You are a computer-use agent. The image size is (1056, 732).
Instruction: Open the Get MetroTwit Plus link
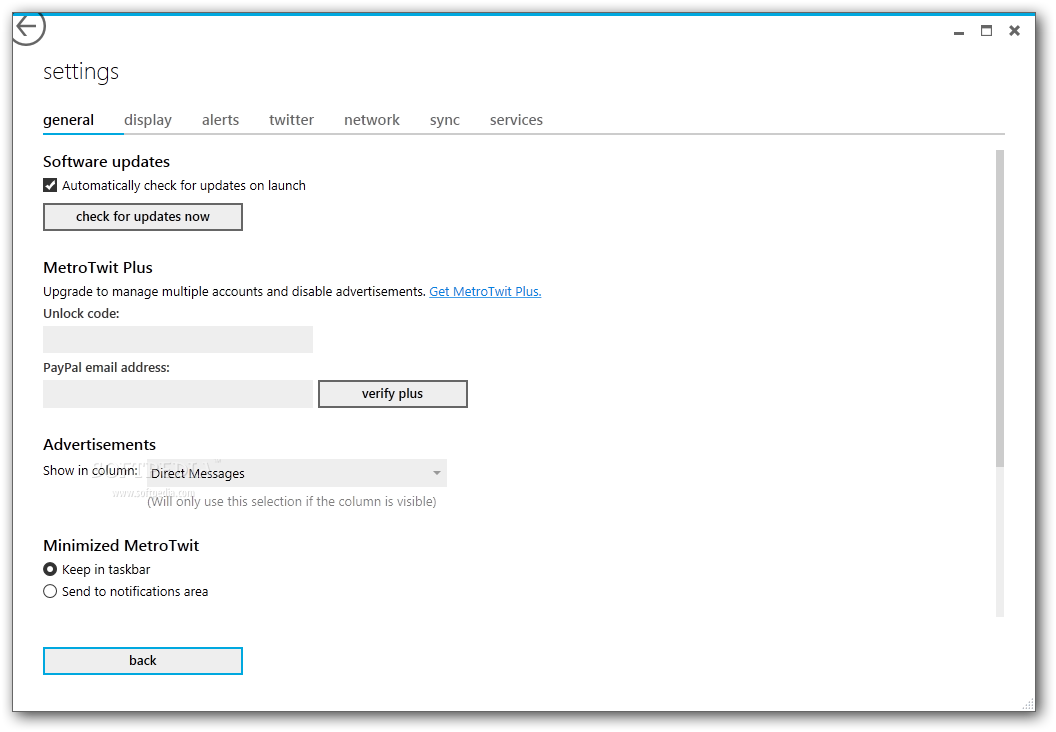pos(485,292)
